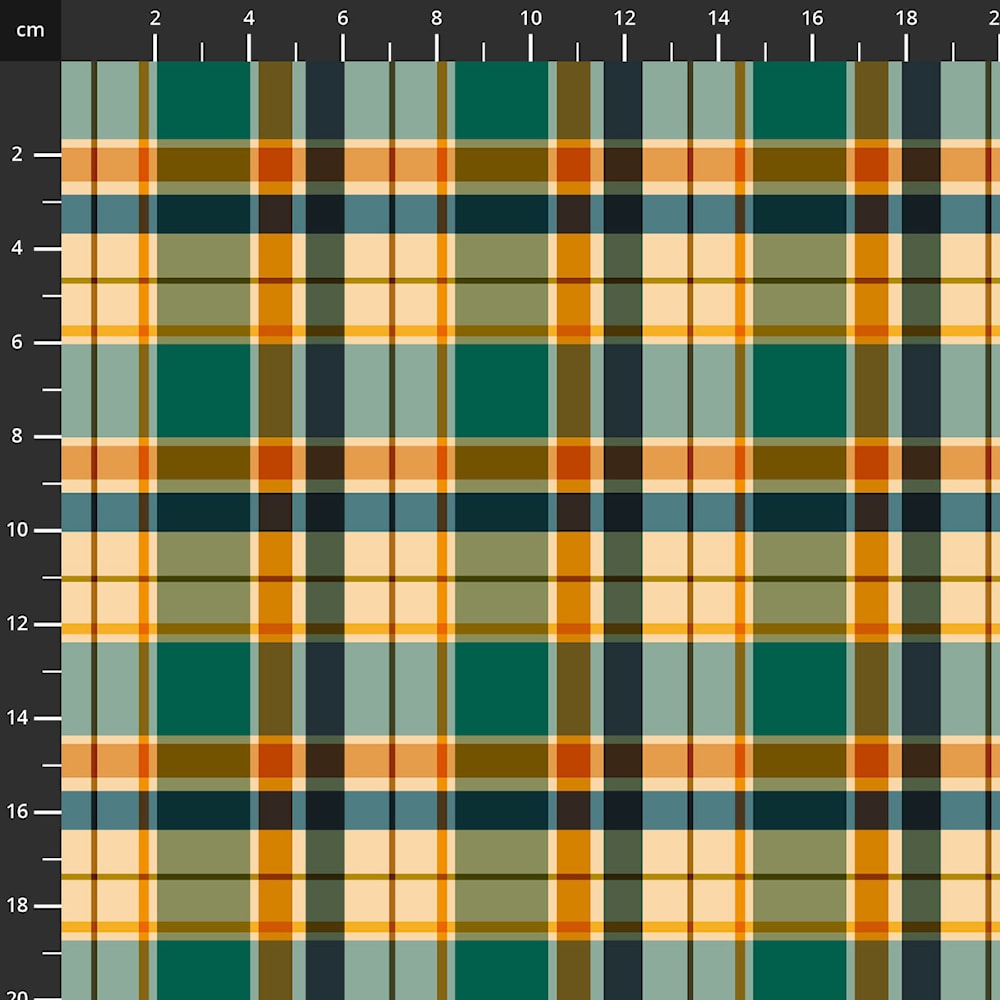
Task: Select the 16 mark on the top ruler
Action: coord(812,18)
